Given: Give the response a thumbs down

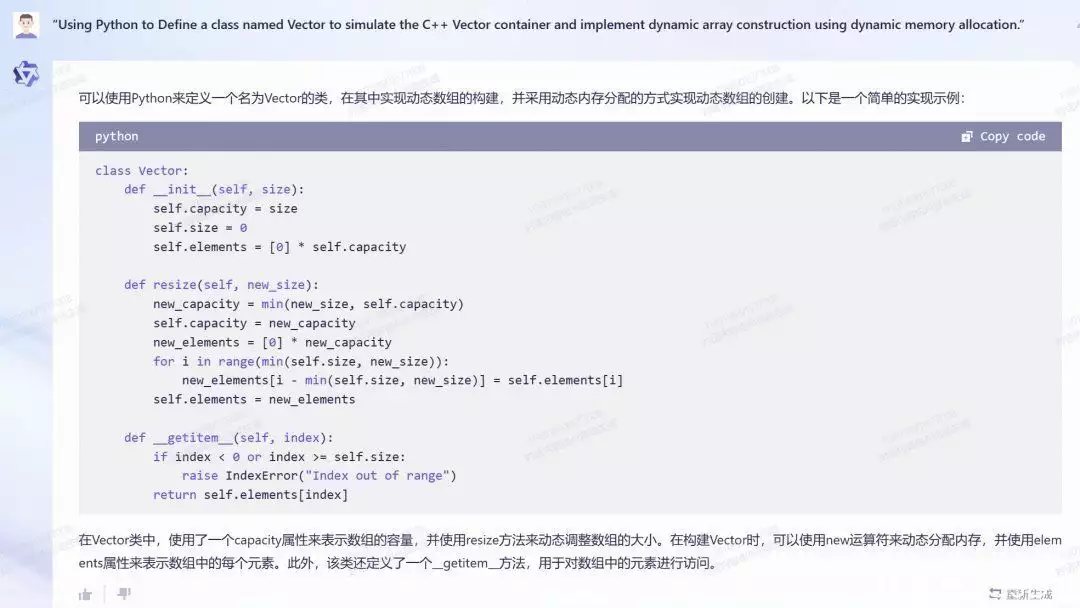Looking at the screenshot, I should pyautogui.click(x=122, y=594).
